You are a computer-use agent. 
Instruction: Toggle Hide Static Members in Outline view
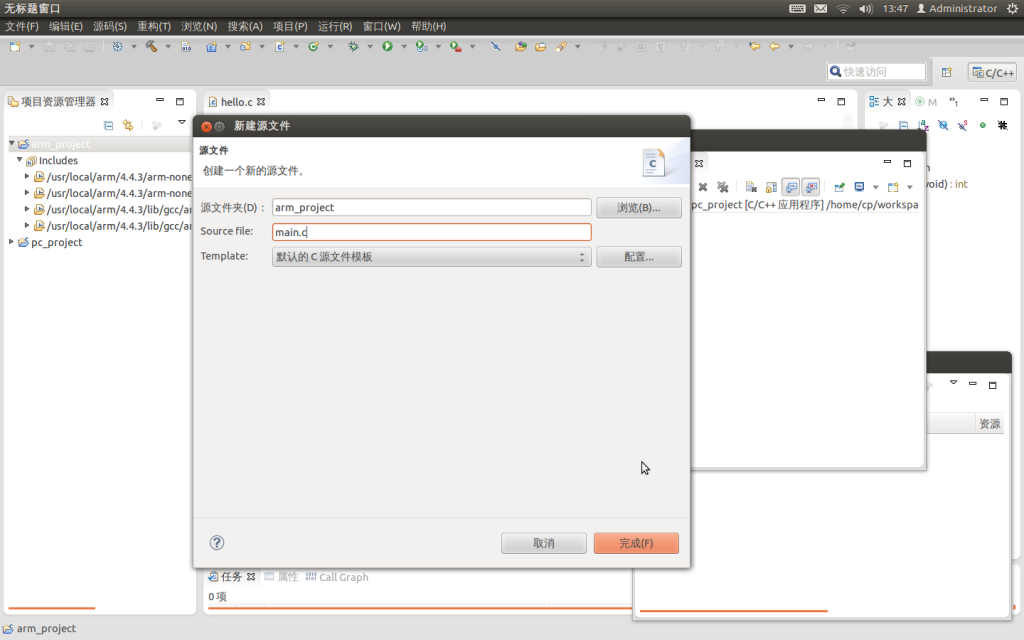tap(962, 124)
